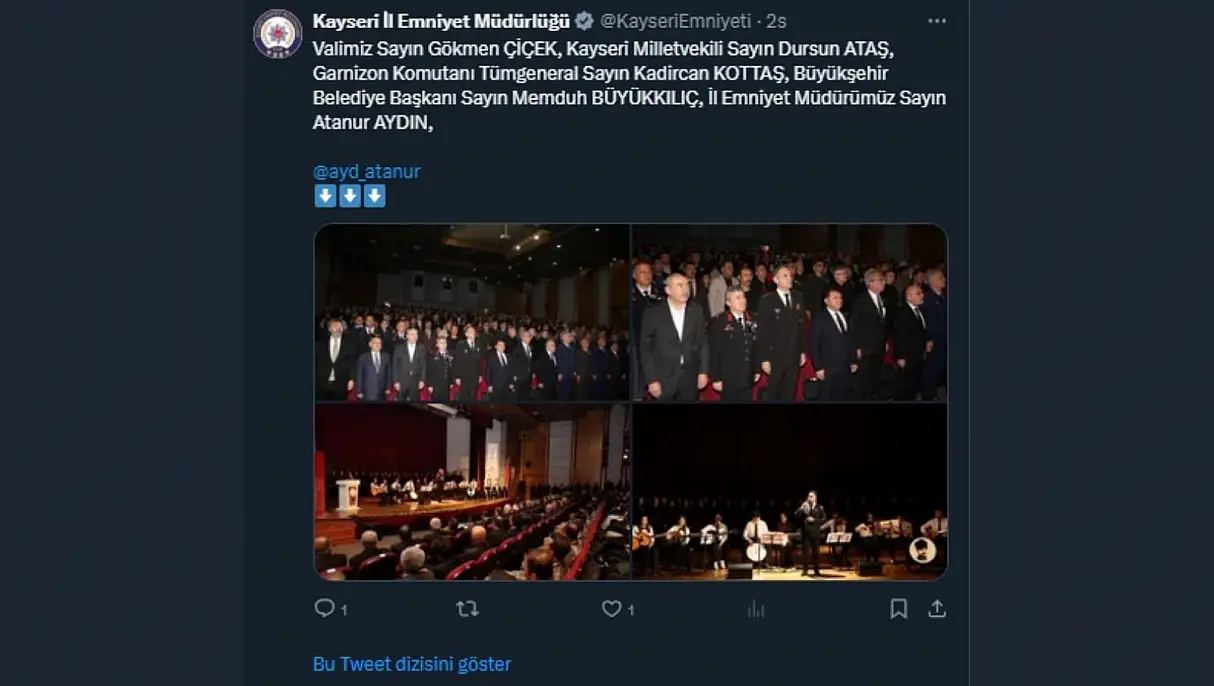
Task: Open Kayseri İl Emniyet Müdürlüğü profile name
Action: point(441,21)
